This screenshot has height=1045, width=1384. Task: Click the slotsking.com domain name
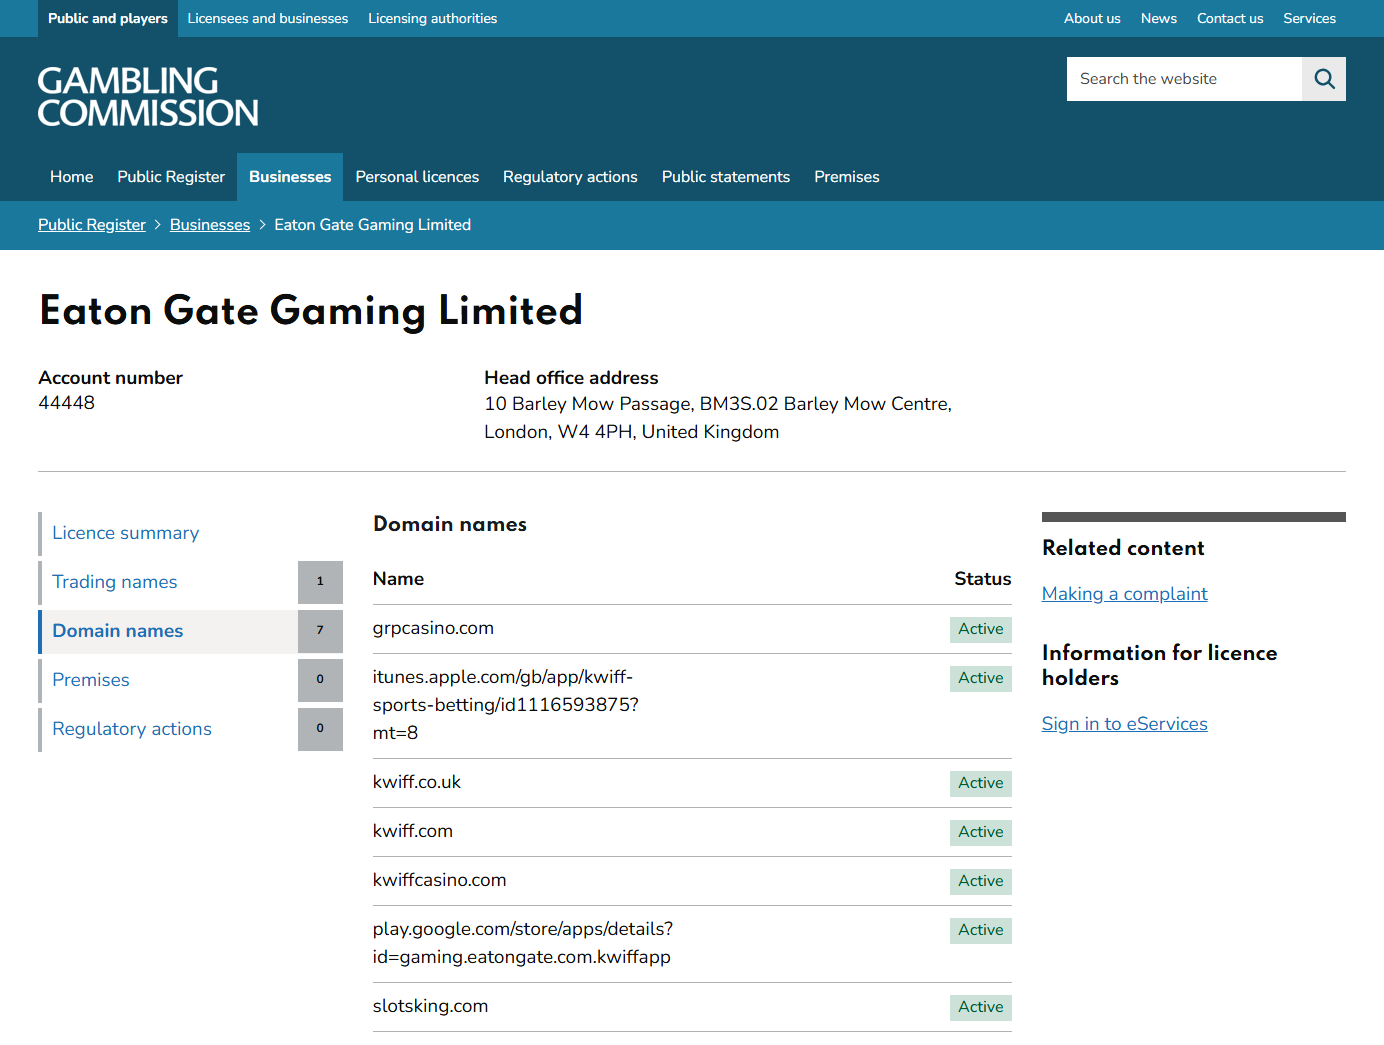coord(431,1006)
